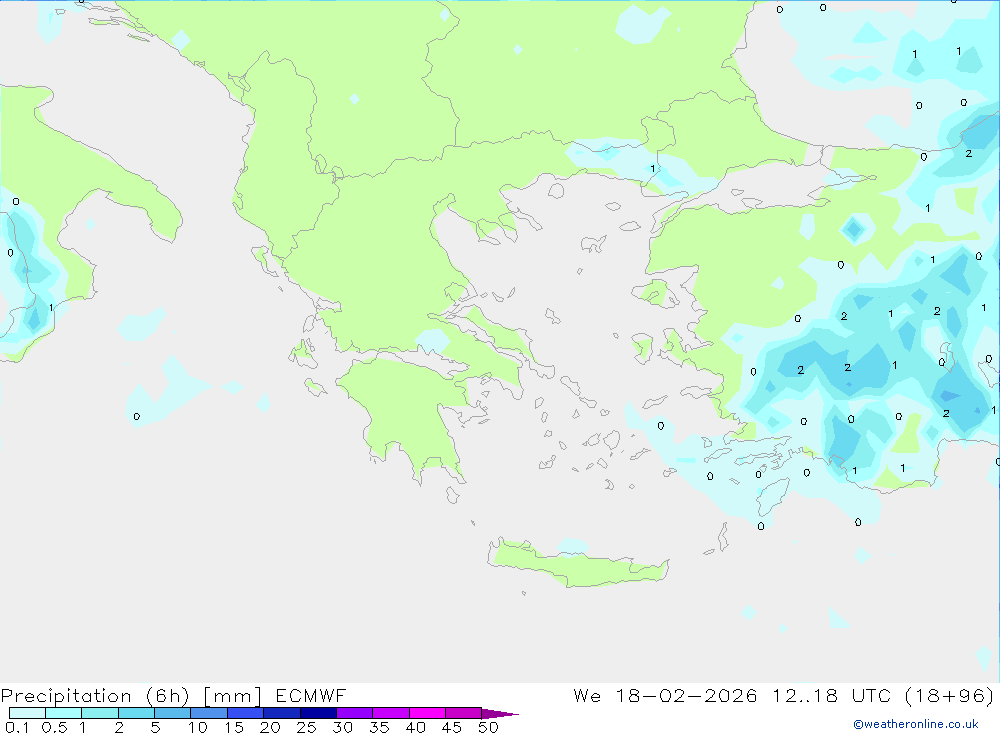1000x733 pixels.
Task: Click the '(18+96)' forecast offset text
Action: [949, 696]
